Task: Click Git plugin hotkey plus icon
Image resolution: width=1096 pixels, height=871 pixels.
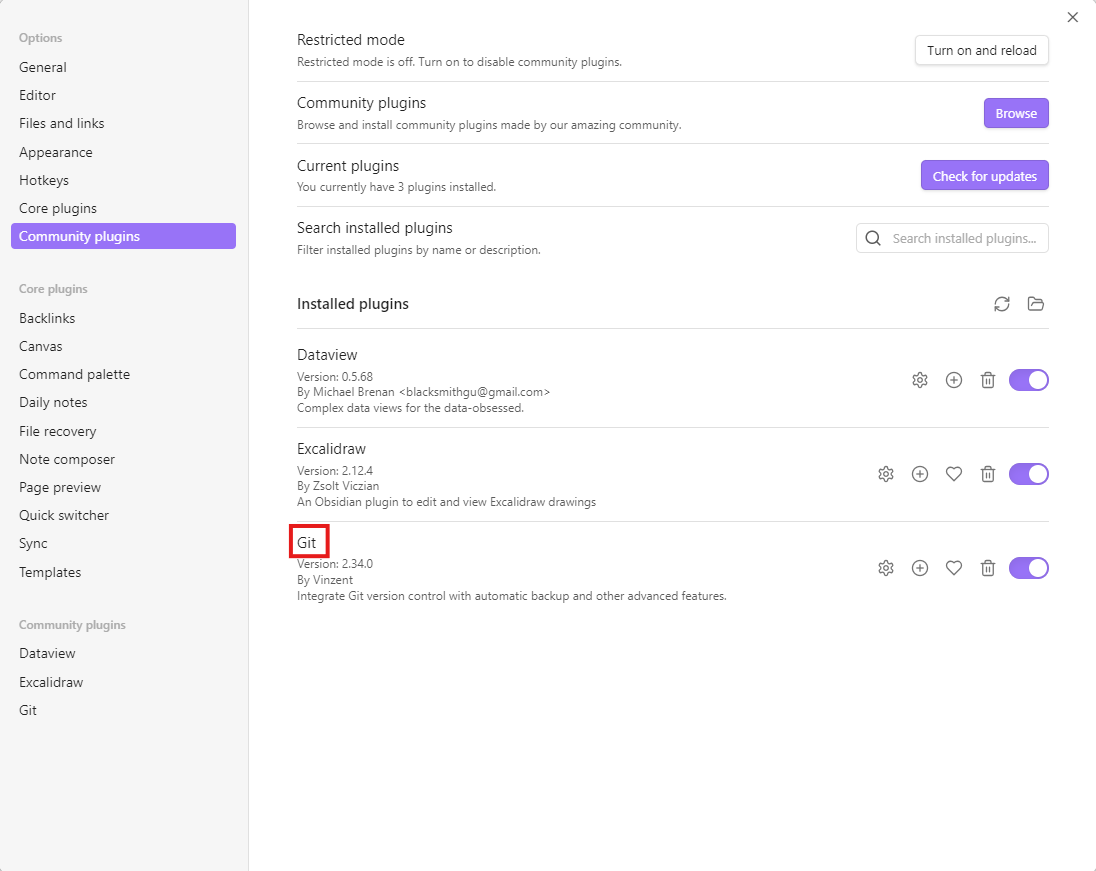Action: point(920,568)
